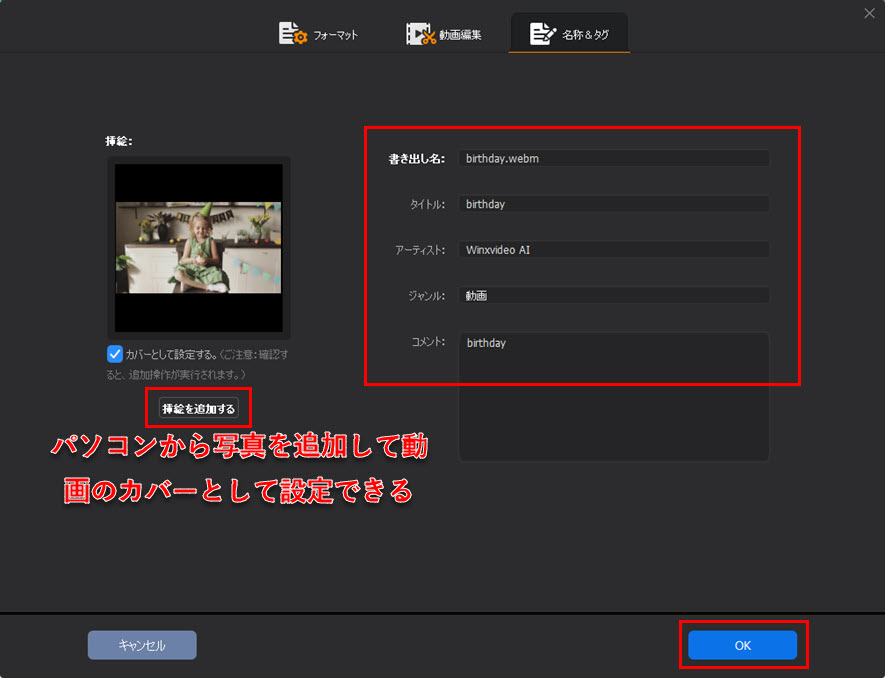885x678 pixels.
Task: Open the フォーマット tab
Action: tap(319, 34)
